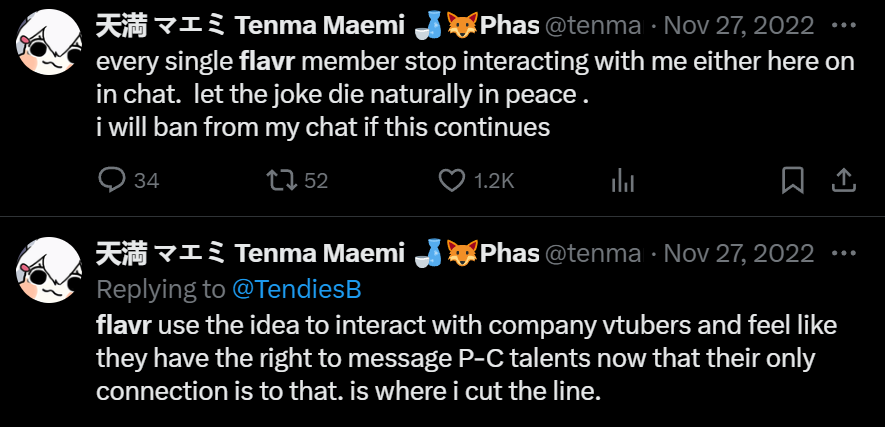Like the tweet with 1.2K likes
885x427 pixels.
tap(454, 180)
